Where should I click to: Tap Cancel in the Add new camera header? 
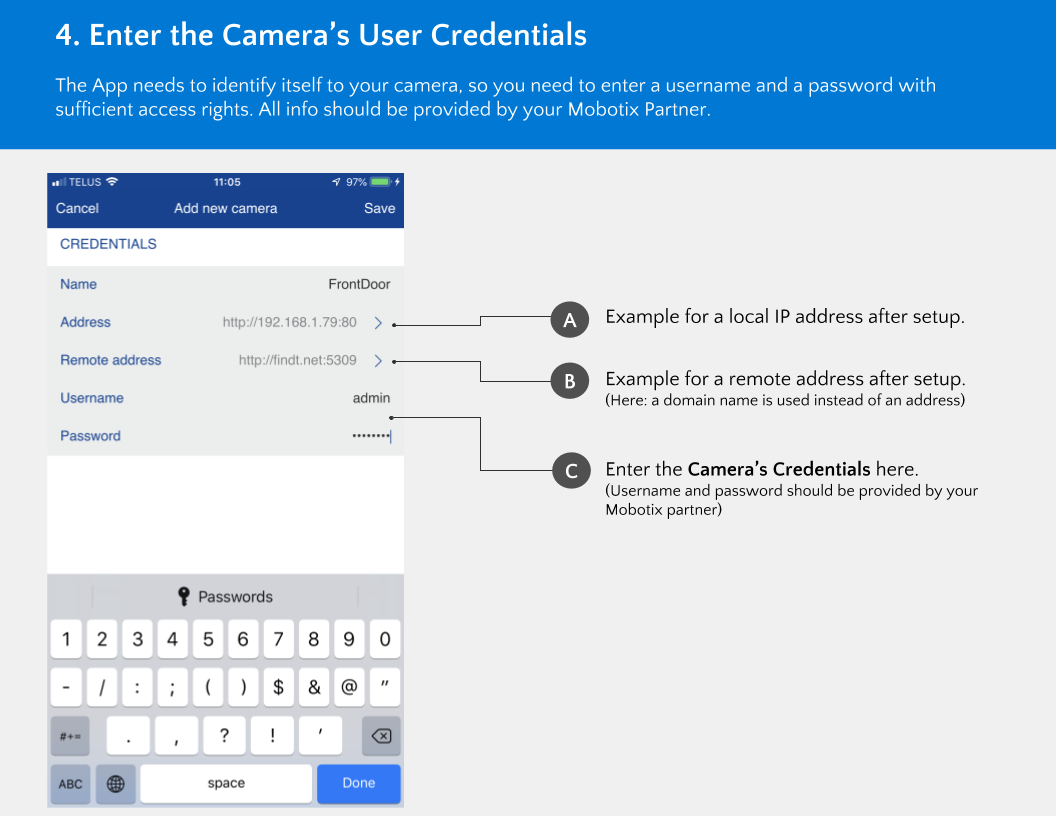click(77, 208)
